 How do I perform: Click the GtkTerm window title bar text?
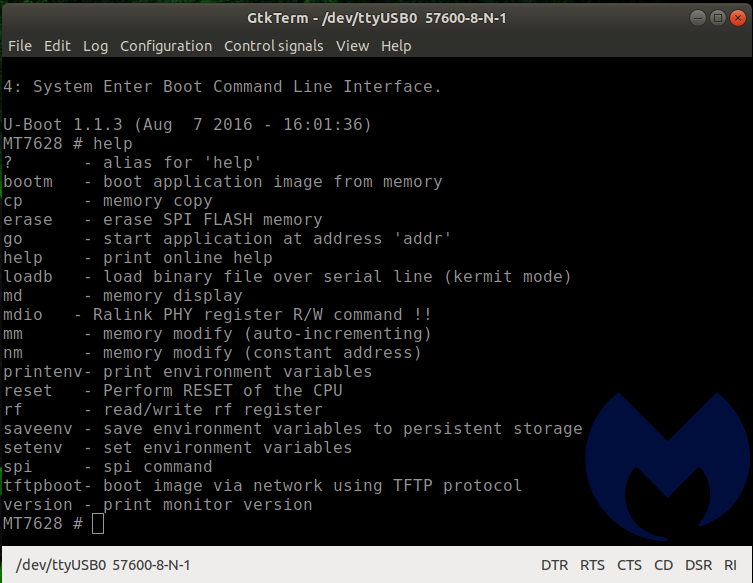click(376, 18)
